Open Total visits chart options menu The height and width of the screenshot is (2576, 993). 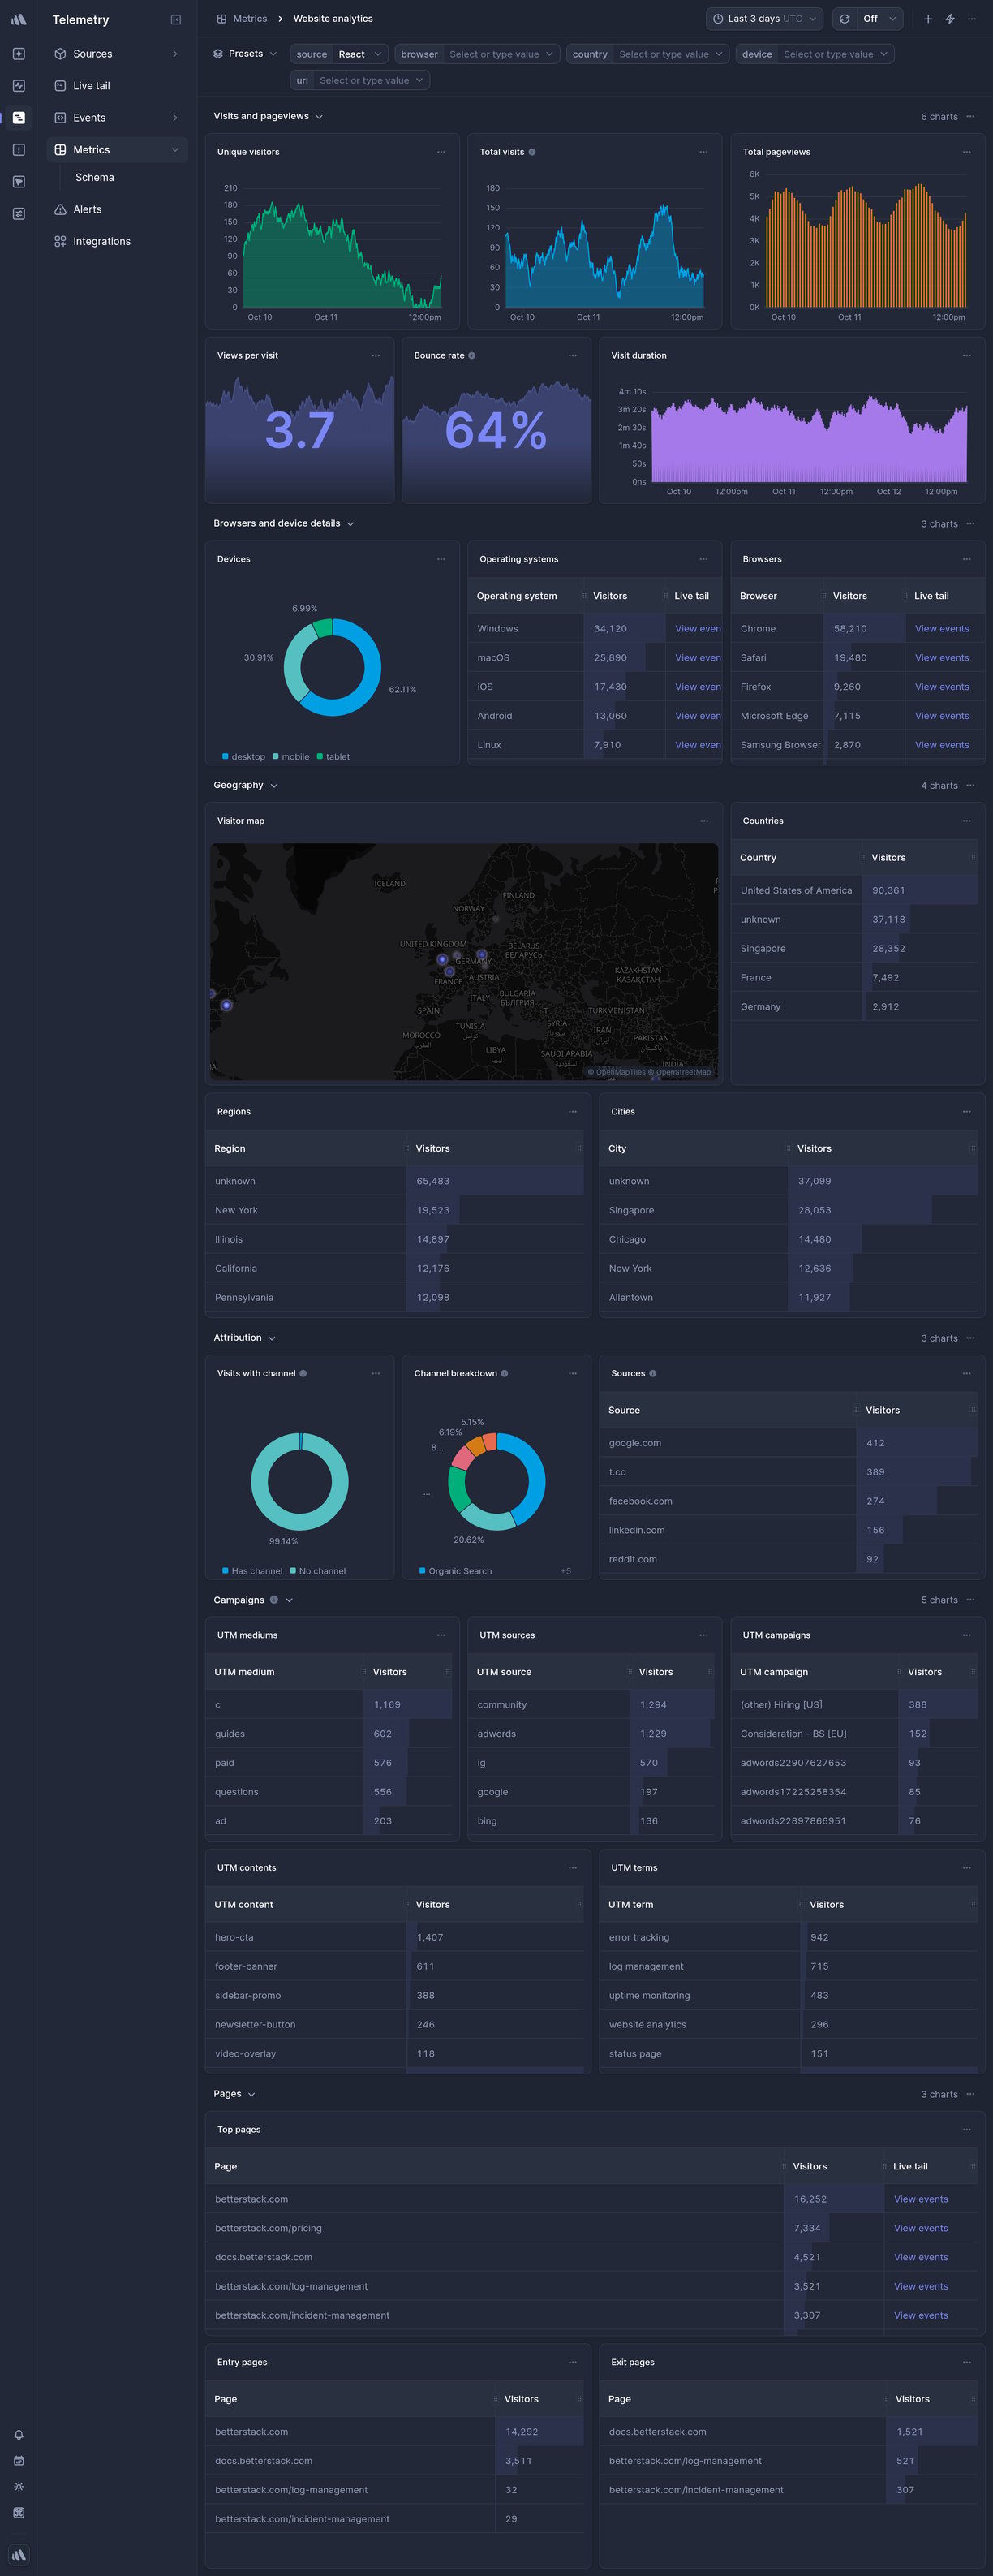coord(704,152)
